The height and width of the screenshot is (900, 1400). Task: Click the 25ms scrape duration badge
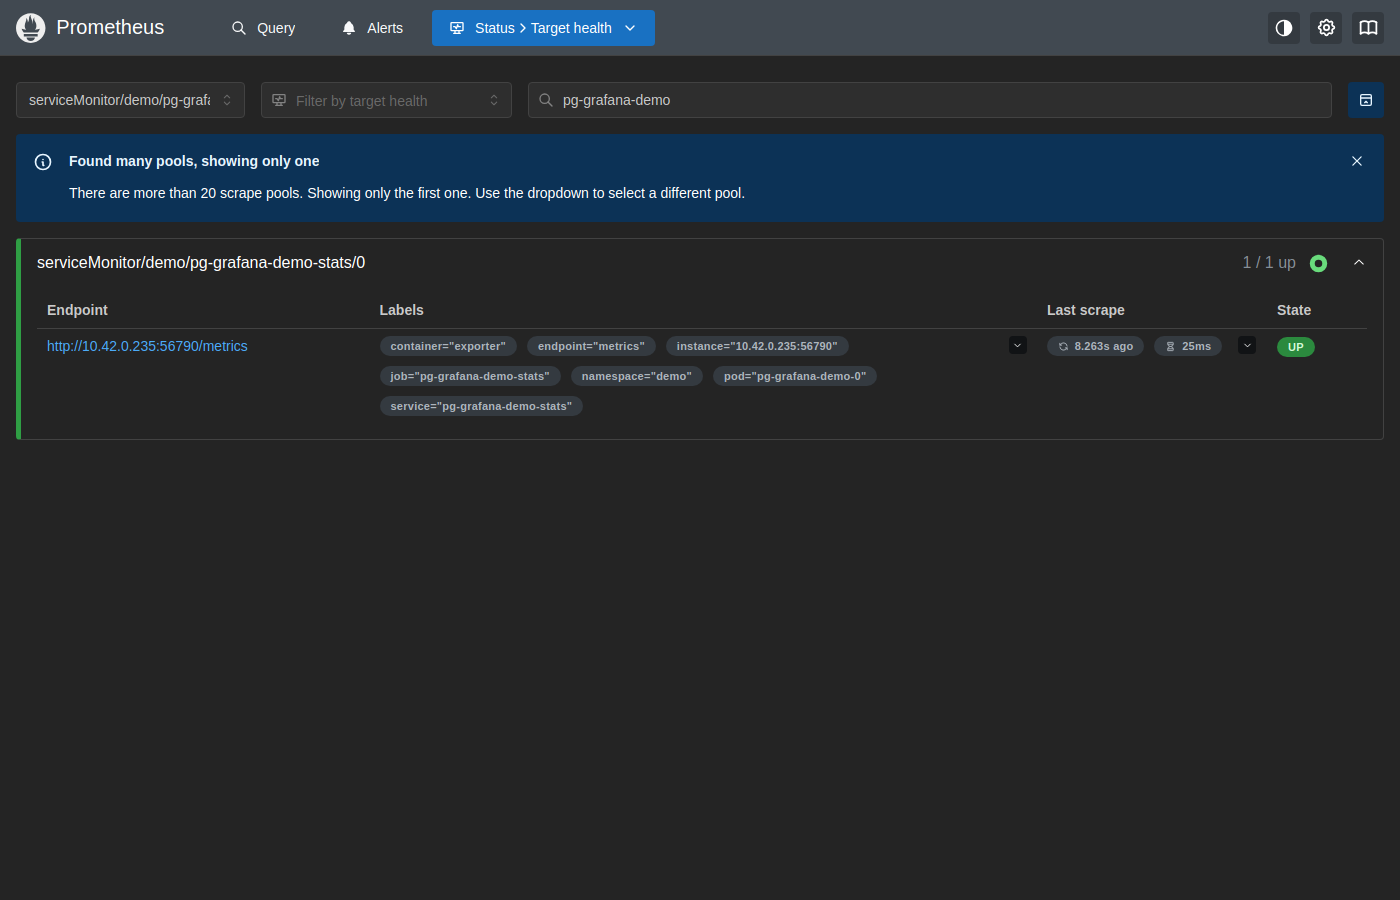[1188, 346]
